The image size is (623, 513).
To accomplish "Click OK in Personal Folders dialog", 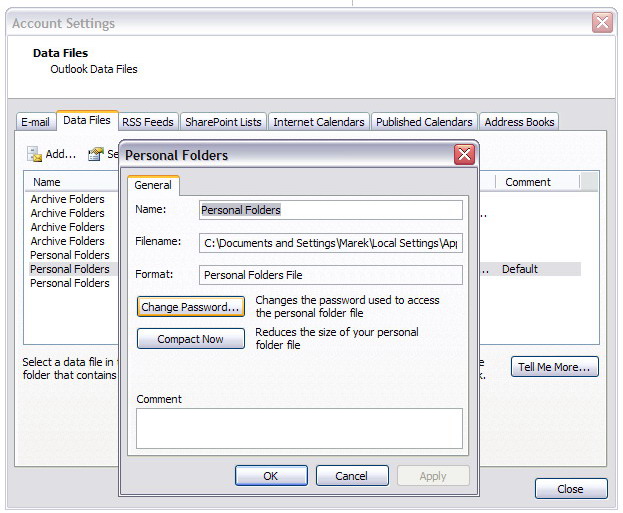I will (x=270, y=476).
